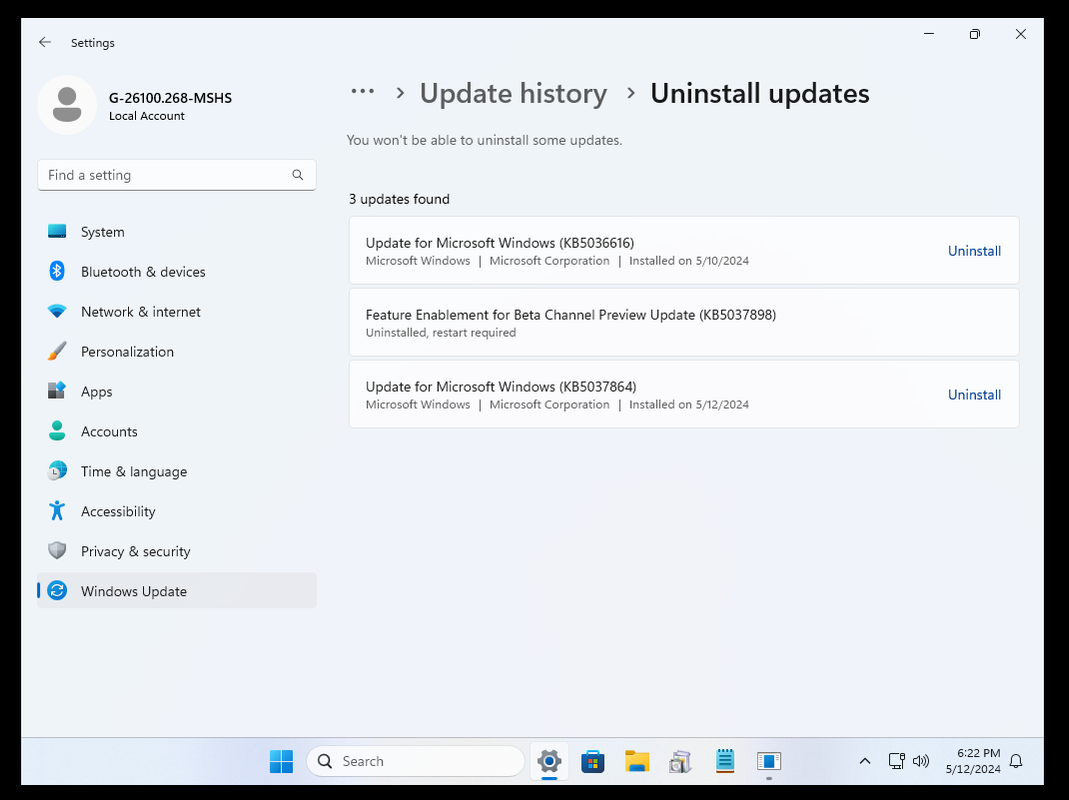
Task: Minimize the Settings window
Action: [929, 33]
